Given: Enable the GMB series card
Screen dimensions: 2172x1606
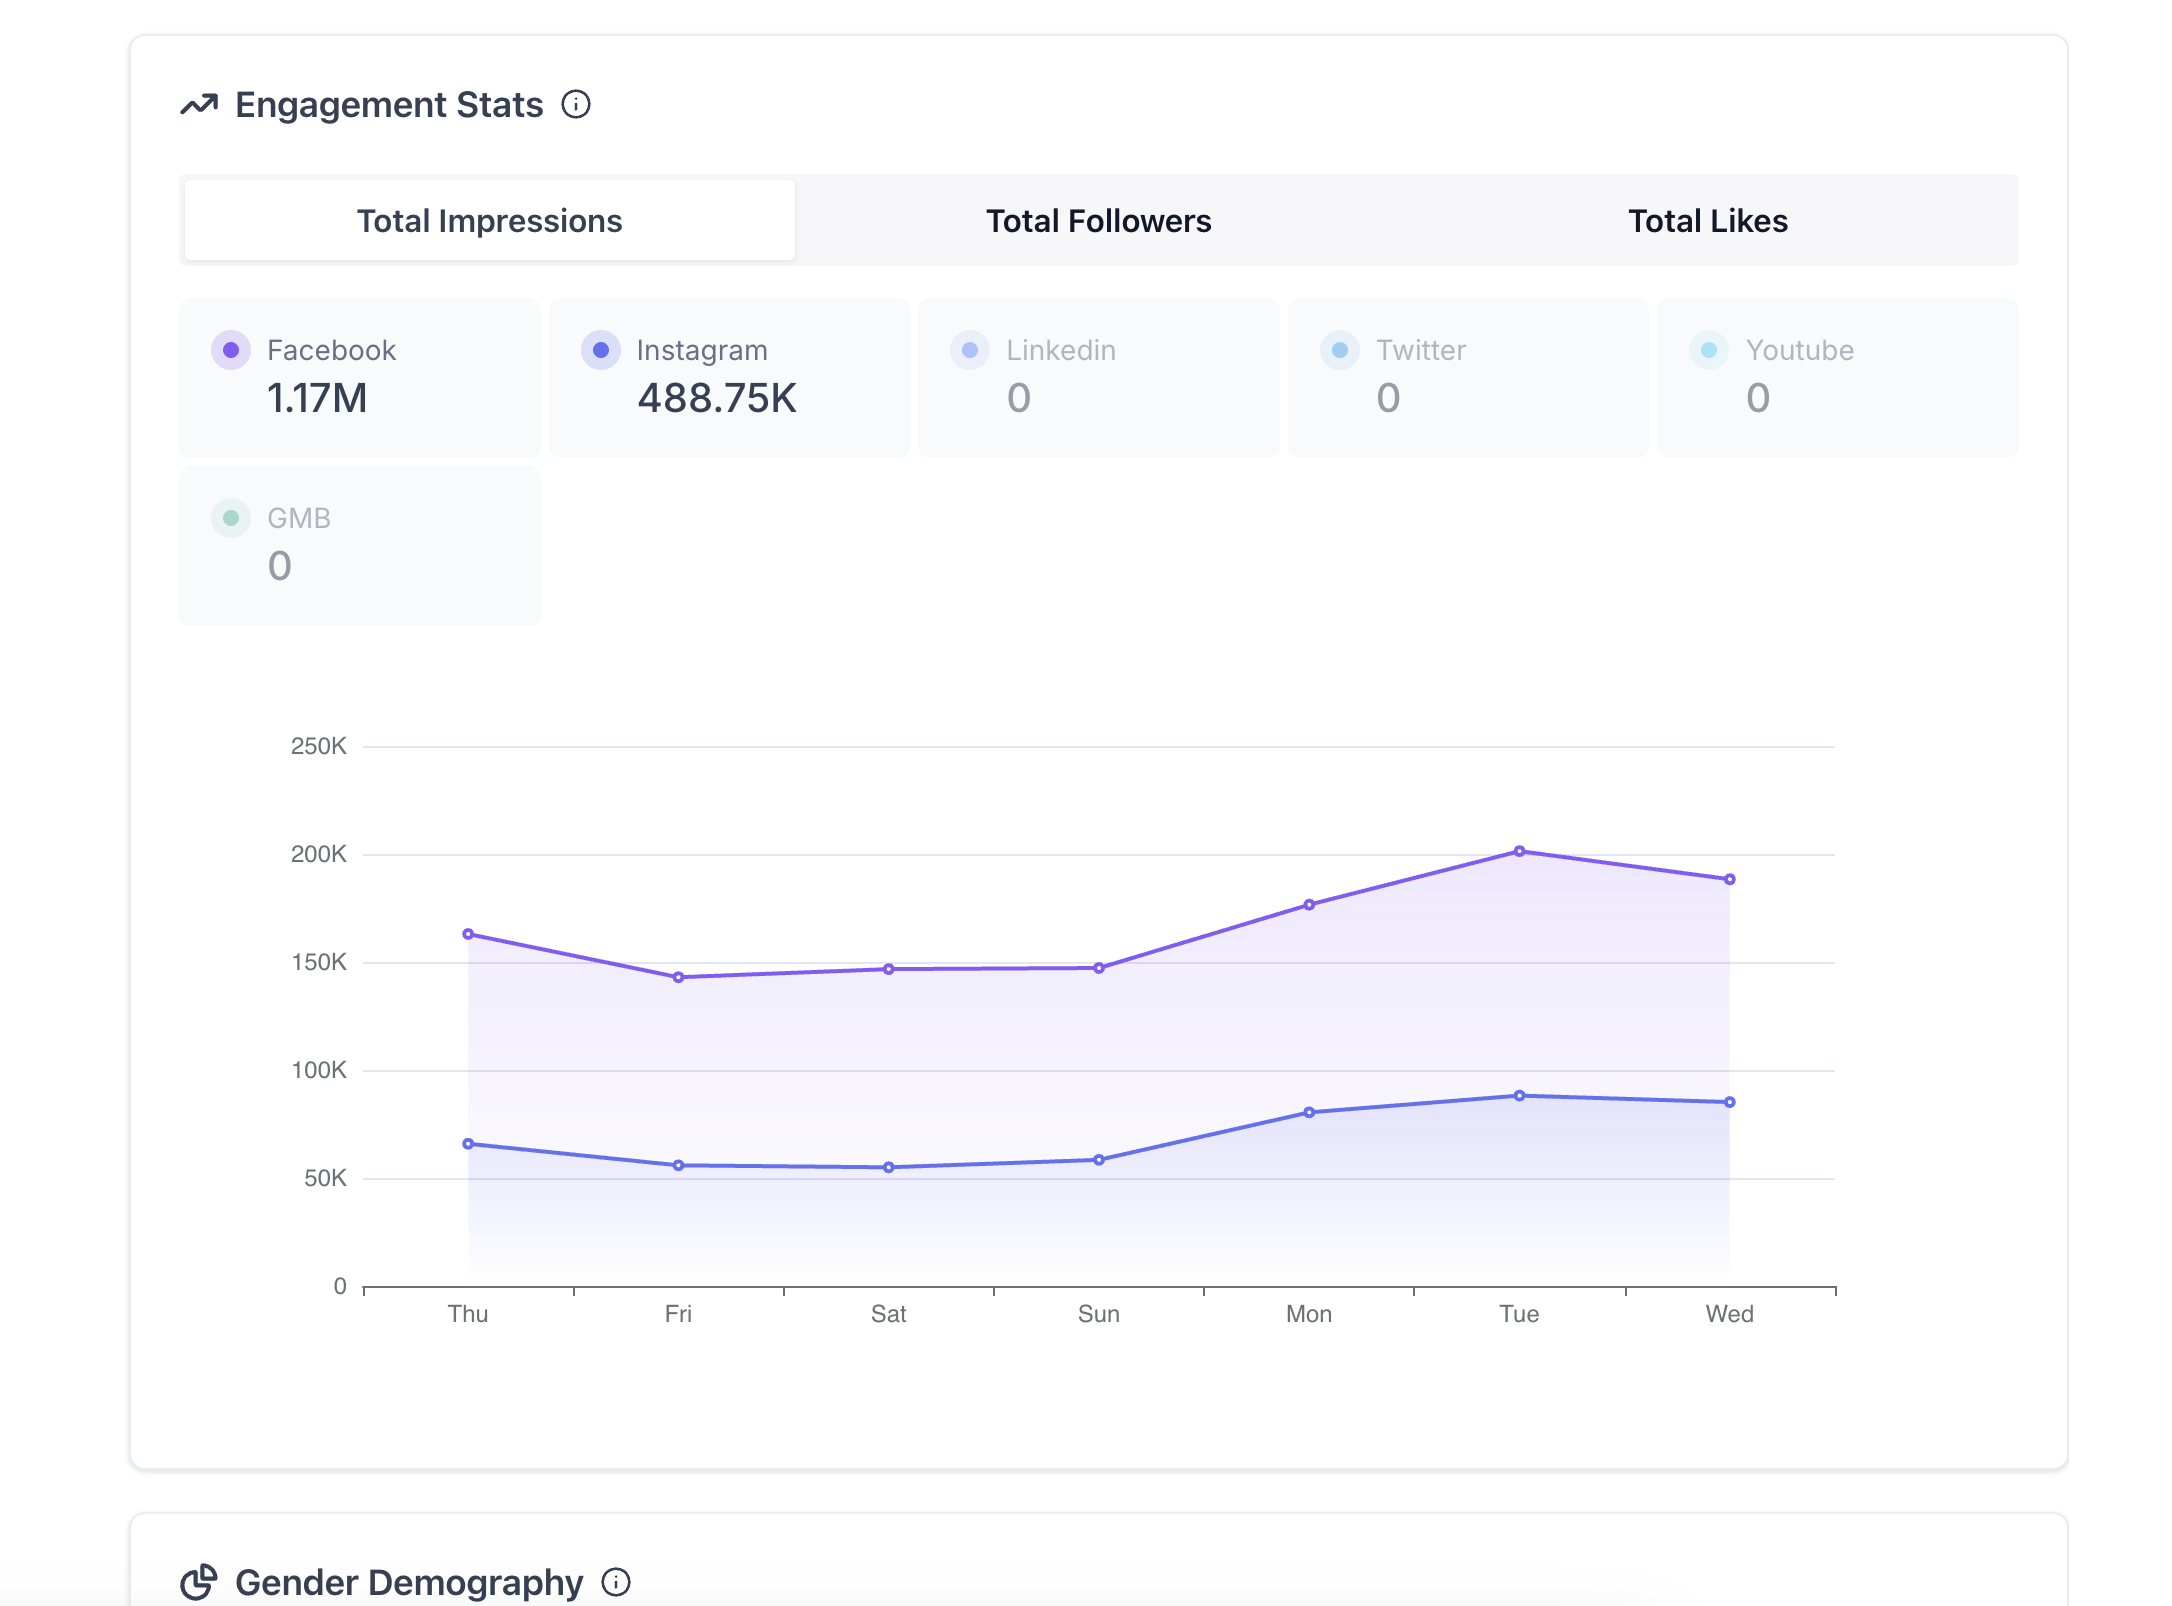Looking at the screenshot, I should coord(360,546).
